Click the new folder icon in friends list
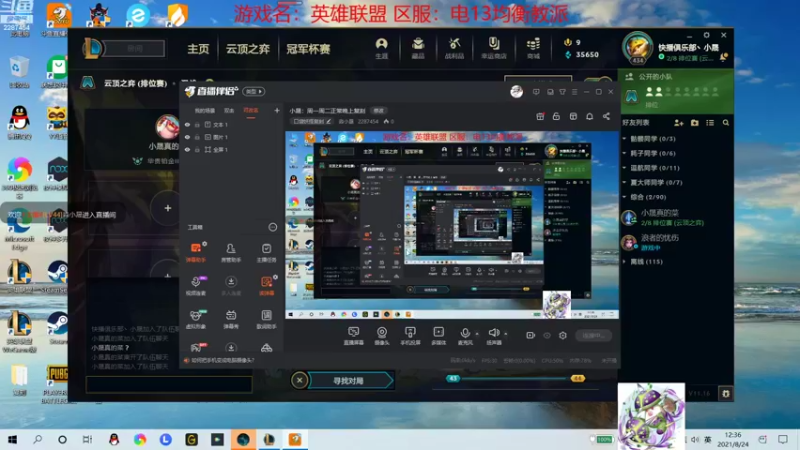800x450 pixels. coord(694,123)
